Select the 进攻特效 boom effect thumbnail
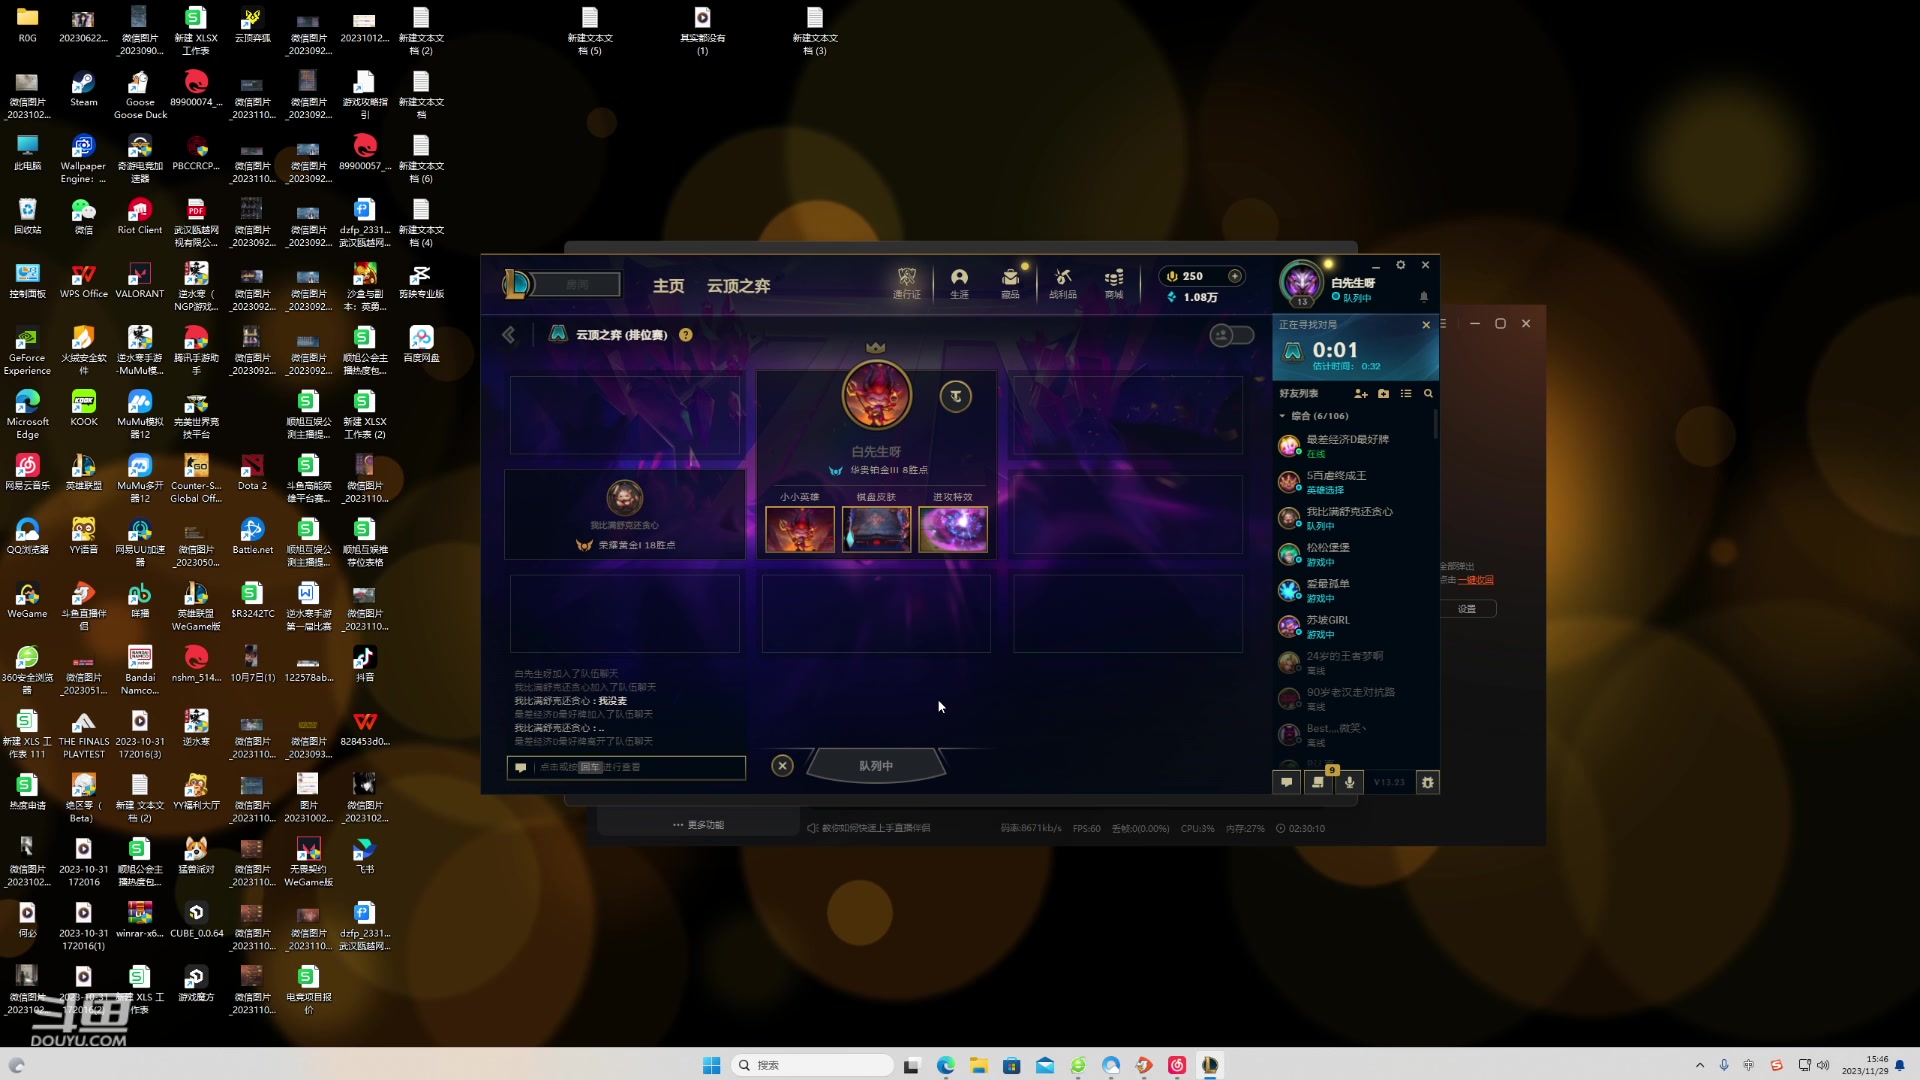1920x1080 pixels. coord(953,529)
